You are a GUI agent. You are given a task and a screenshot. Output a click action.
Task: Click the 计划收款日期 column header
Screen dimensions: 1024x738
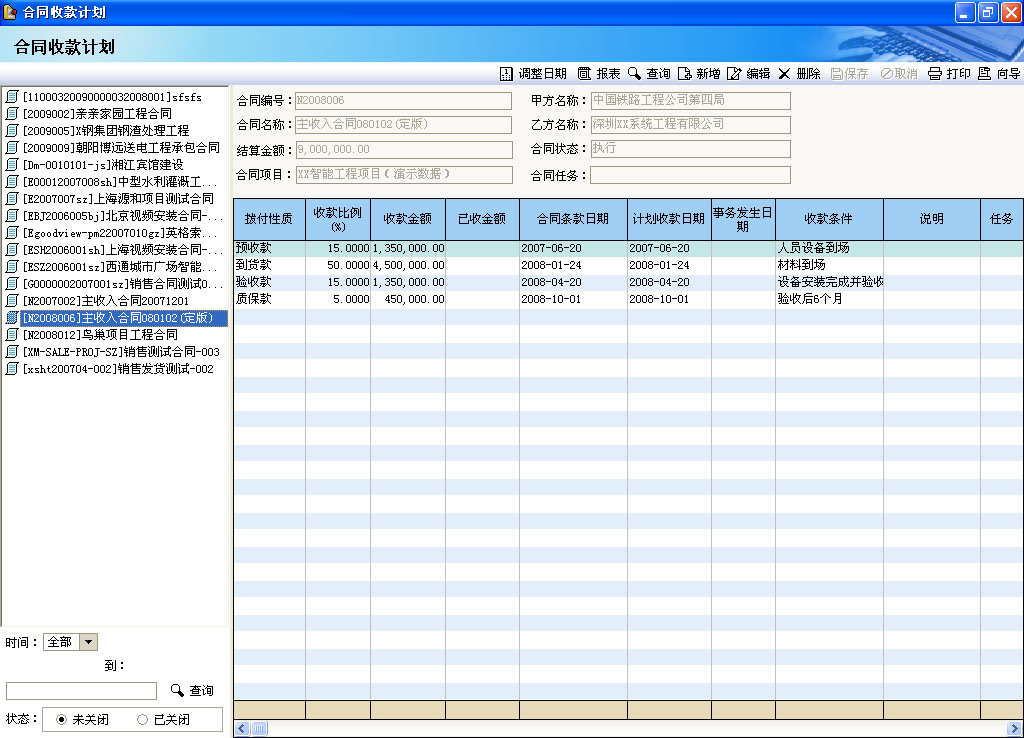point(668,219)
